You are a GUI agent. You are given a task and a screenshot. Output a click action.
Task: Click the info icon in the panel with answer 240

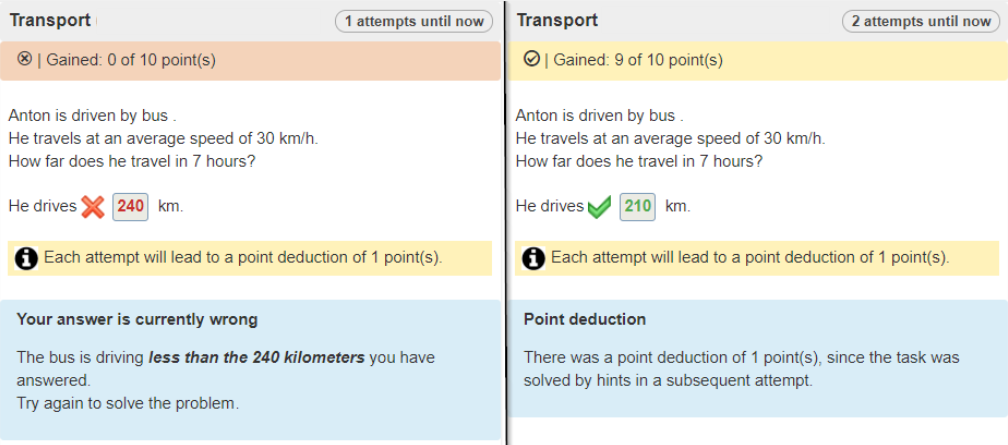click(27, 258)
